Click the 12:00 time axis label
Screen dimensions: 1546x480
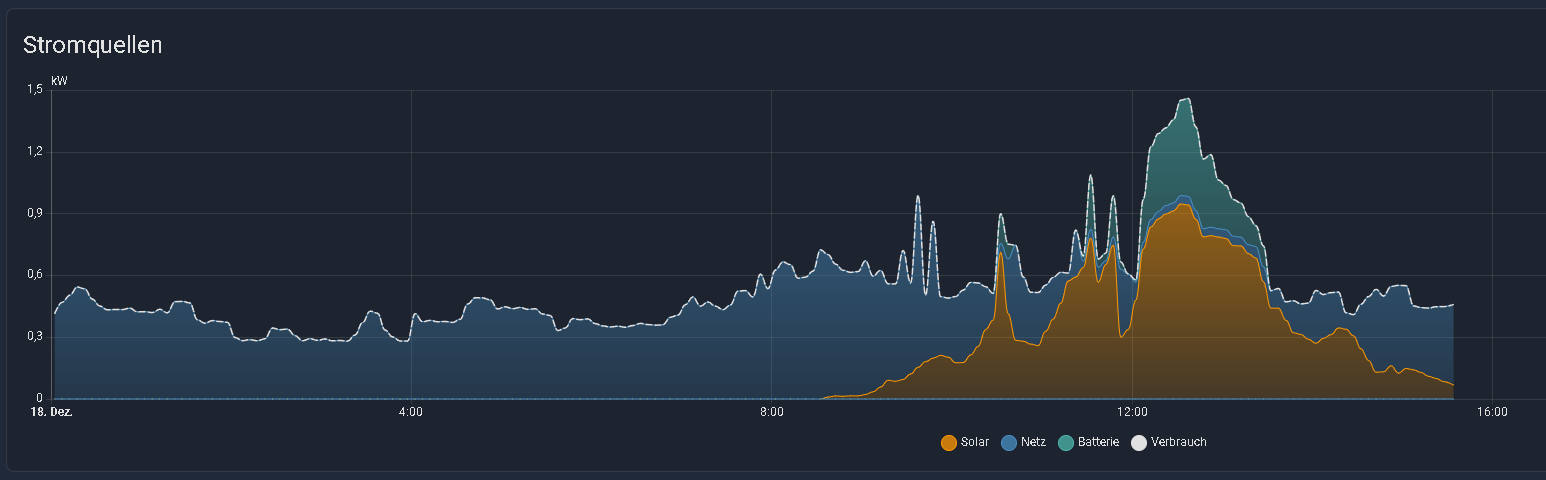coord(1131,411)
